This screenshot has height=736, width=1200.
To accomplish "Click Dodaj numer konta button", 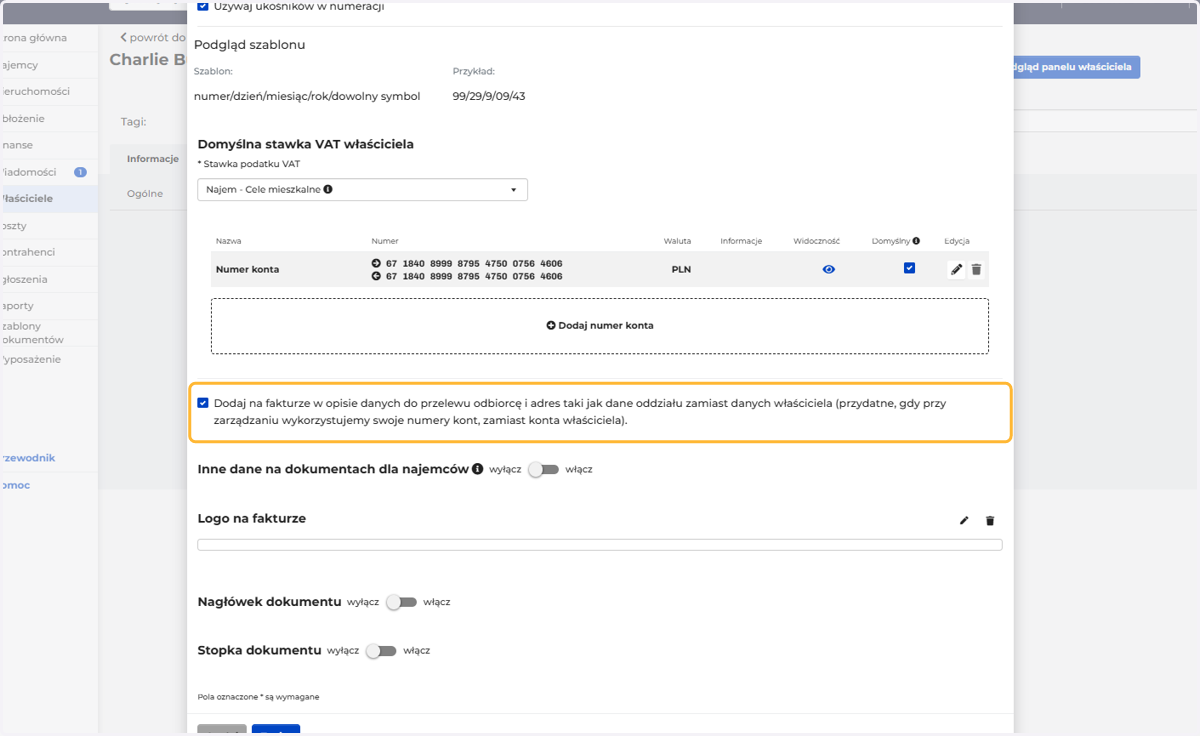I will point(600,325).
